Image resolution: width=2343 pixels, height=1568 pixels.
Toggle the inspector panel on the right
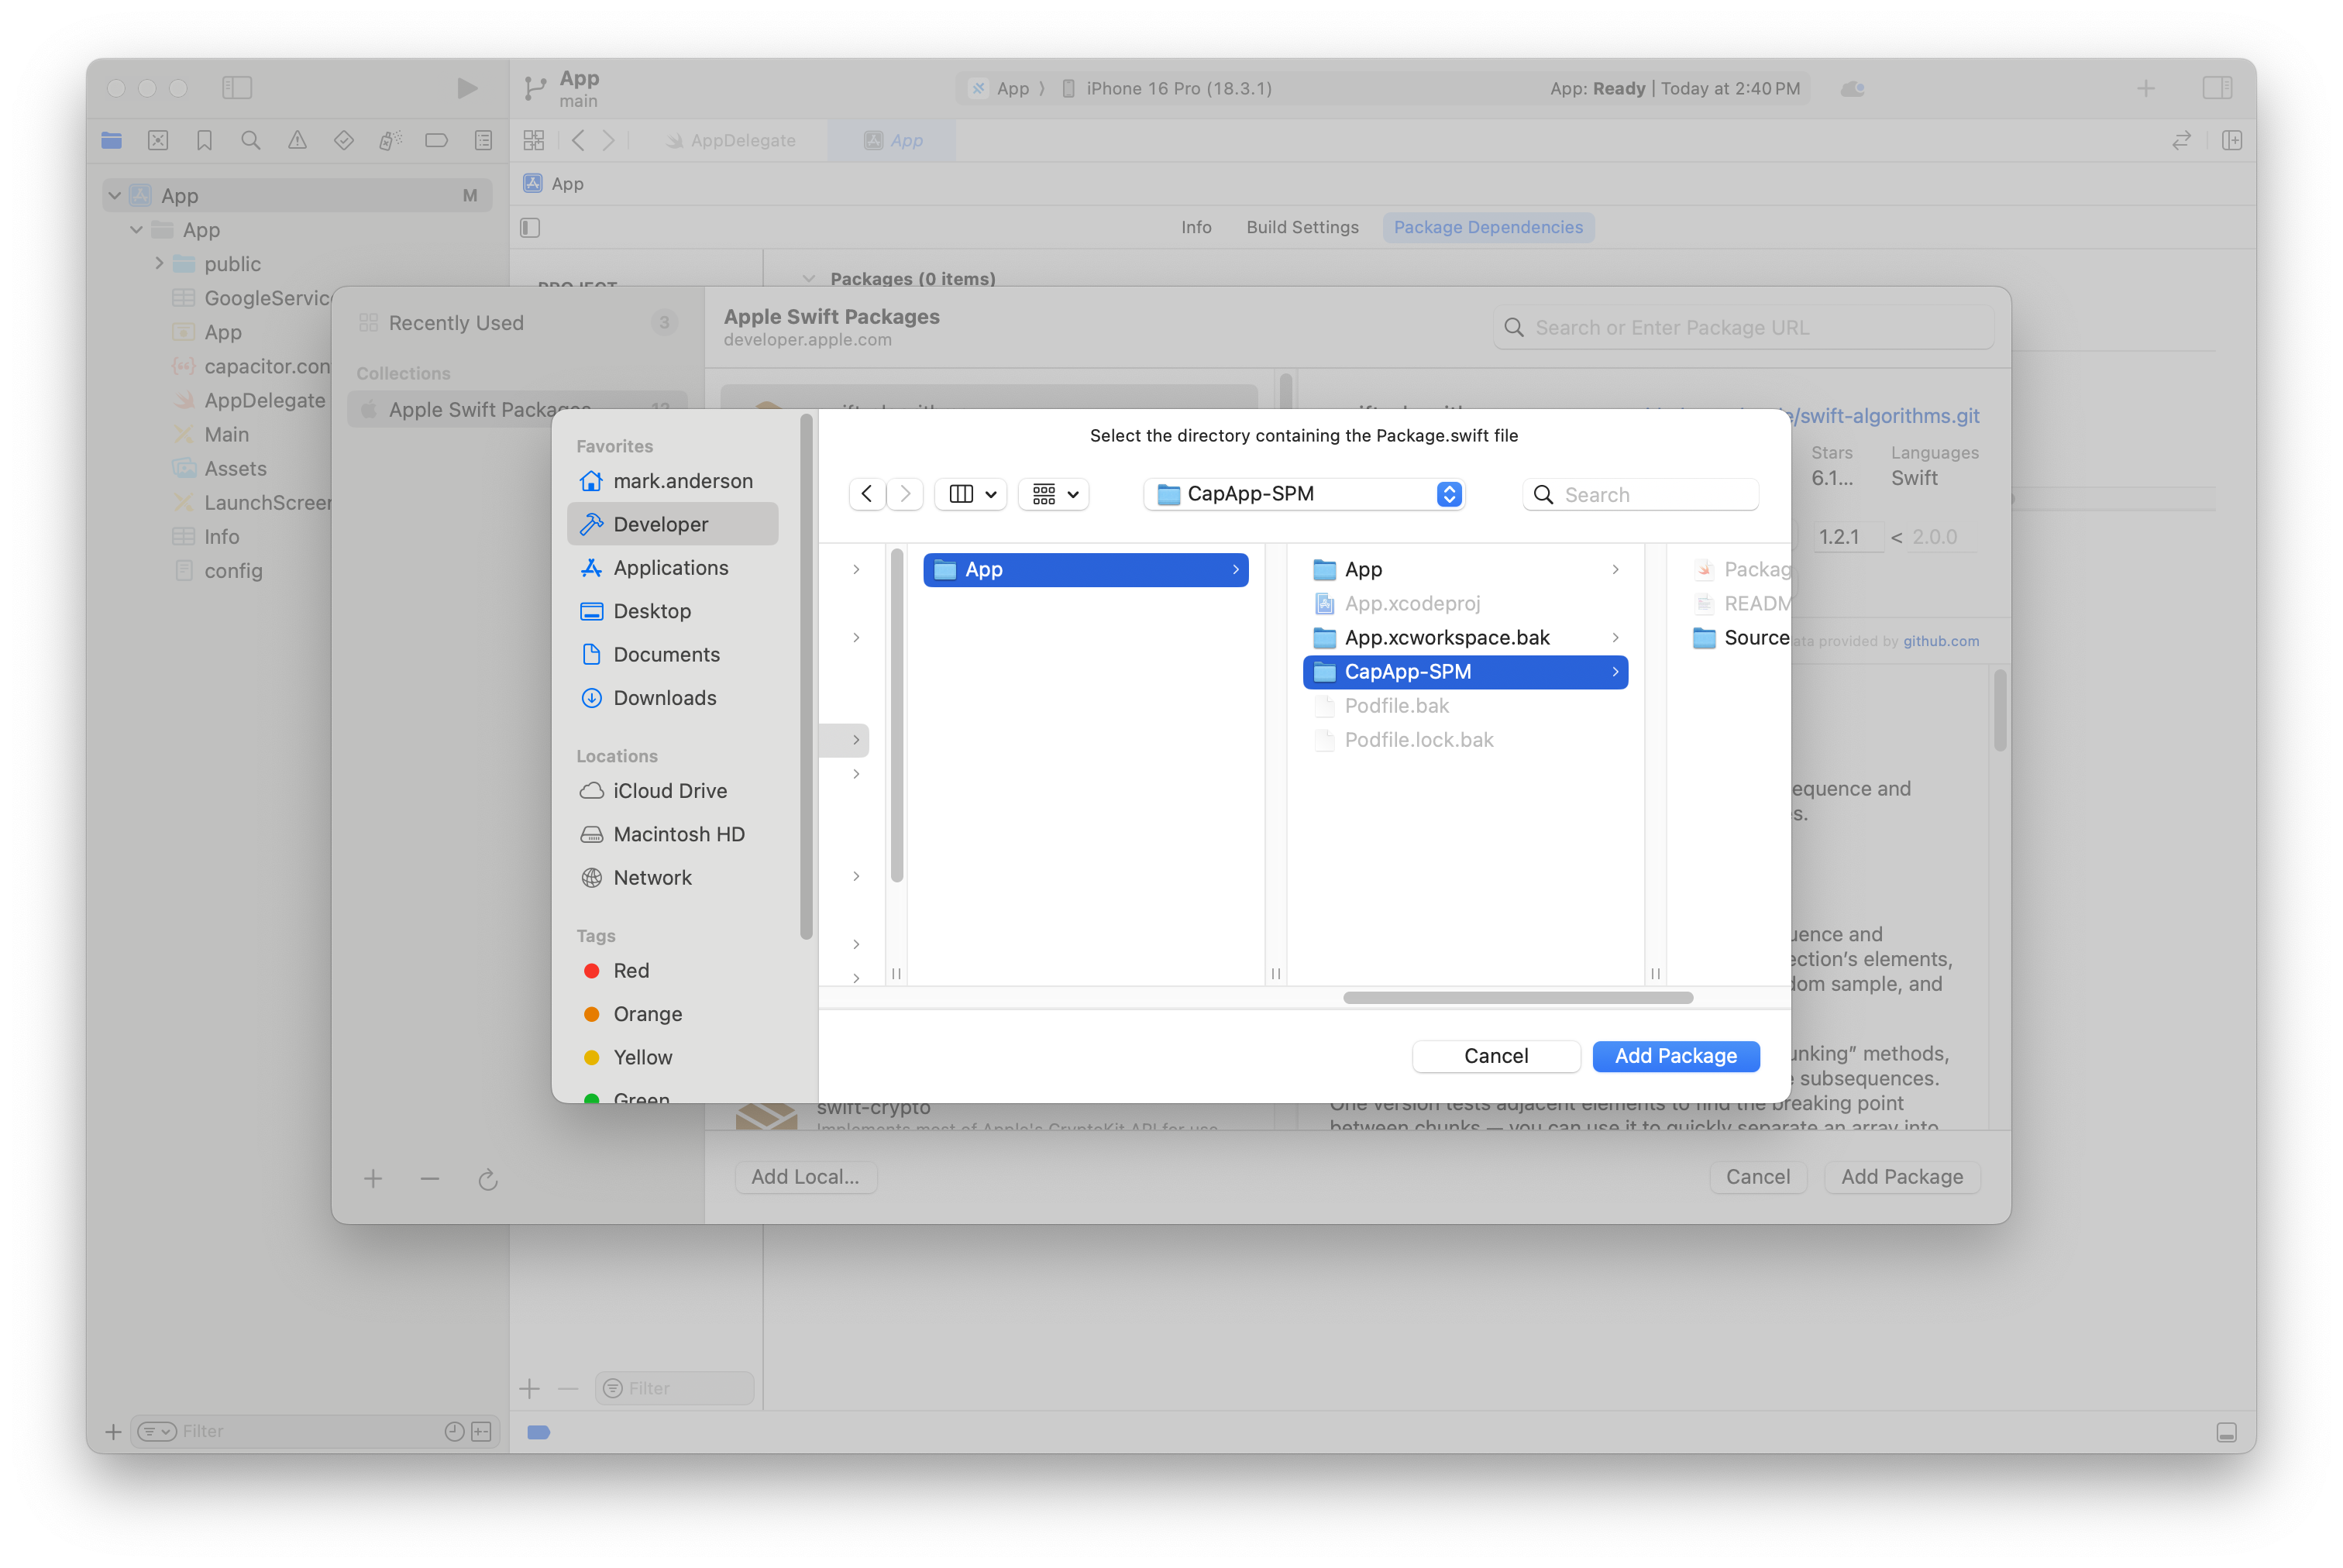pos(2218,88)
